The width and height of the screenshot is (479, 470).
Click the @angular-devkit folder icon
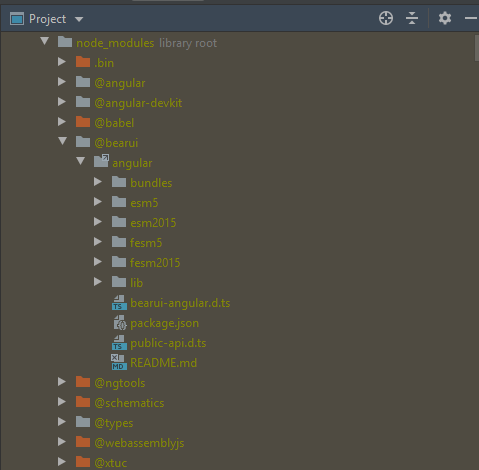coord(83,102)
